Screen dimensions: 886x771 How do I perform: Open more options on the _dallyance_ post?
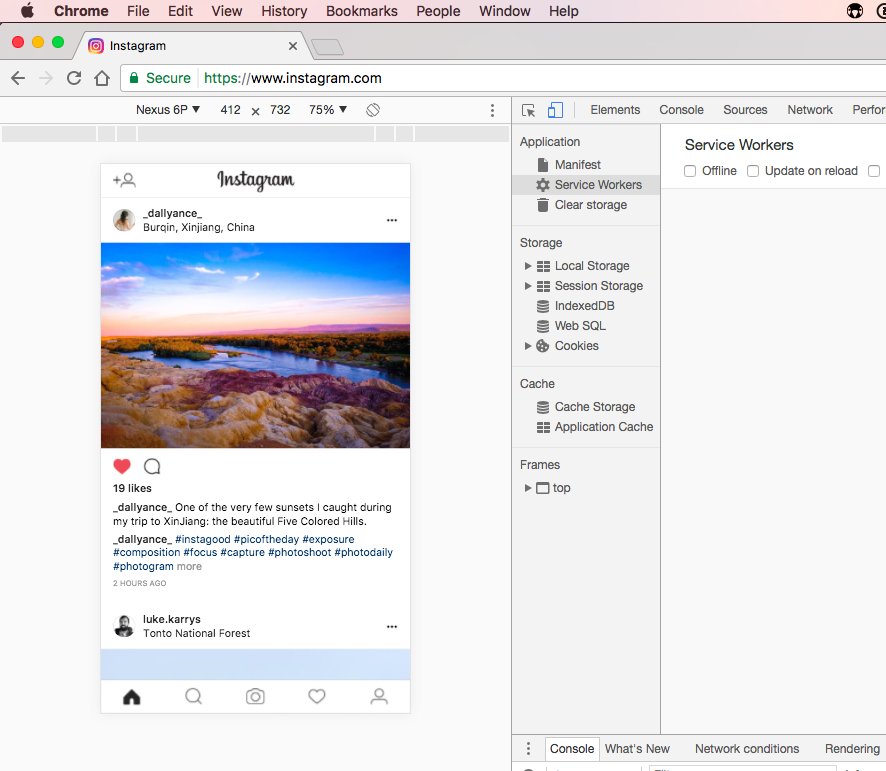392,220
